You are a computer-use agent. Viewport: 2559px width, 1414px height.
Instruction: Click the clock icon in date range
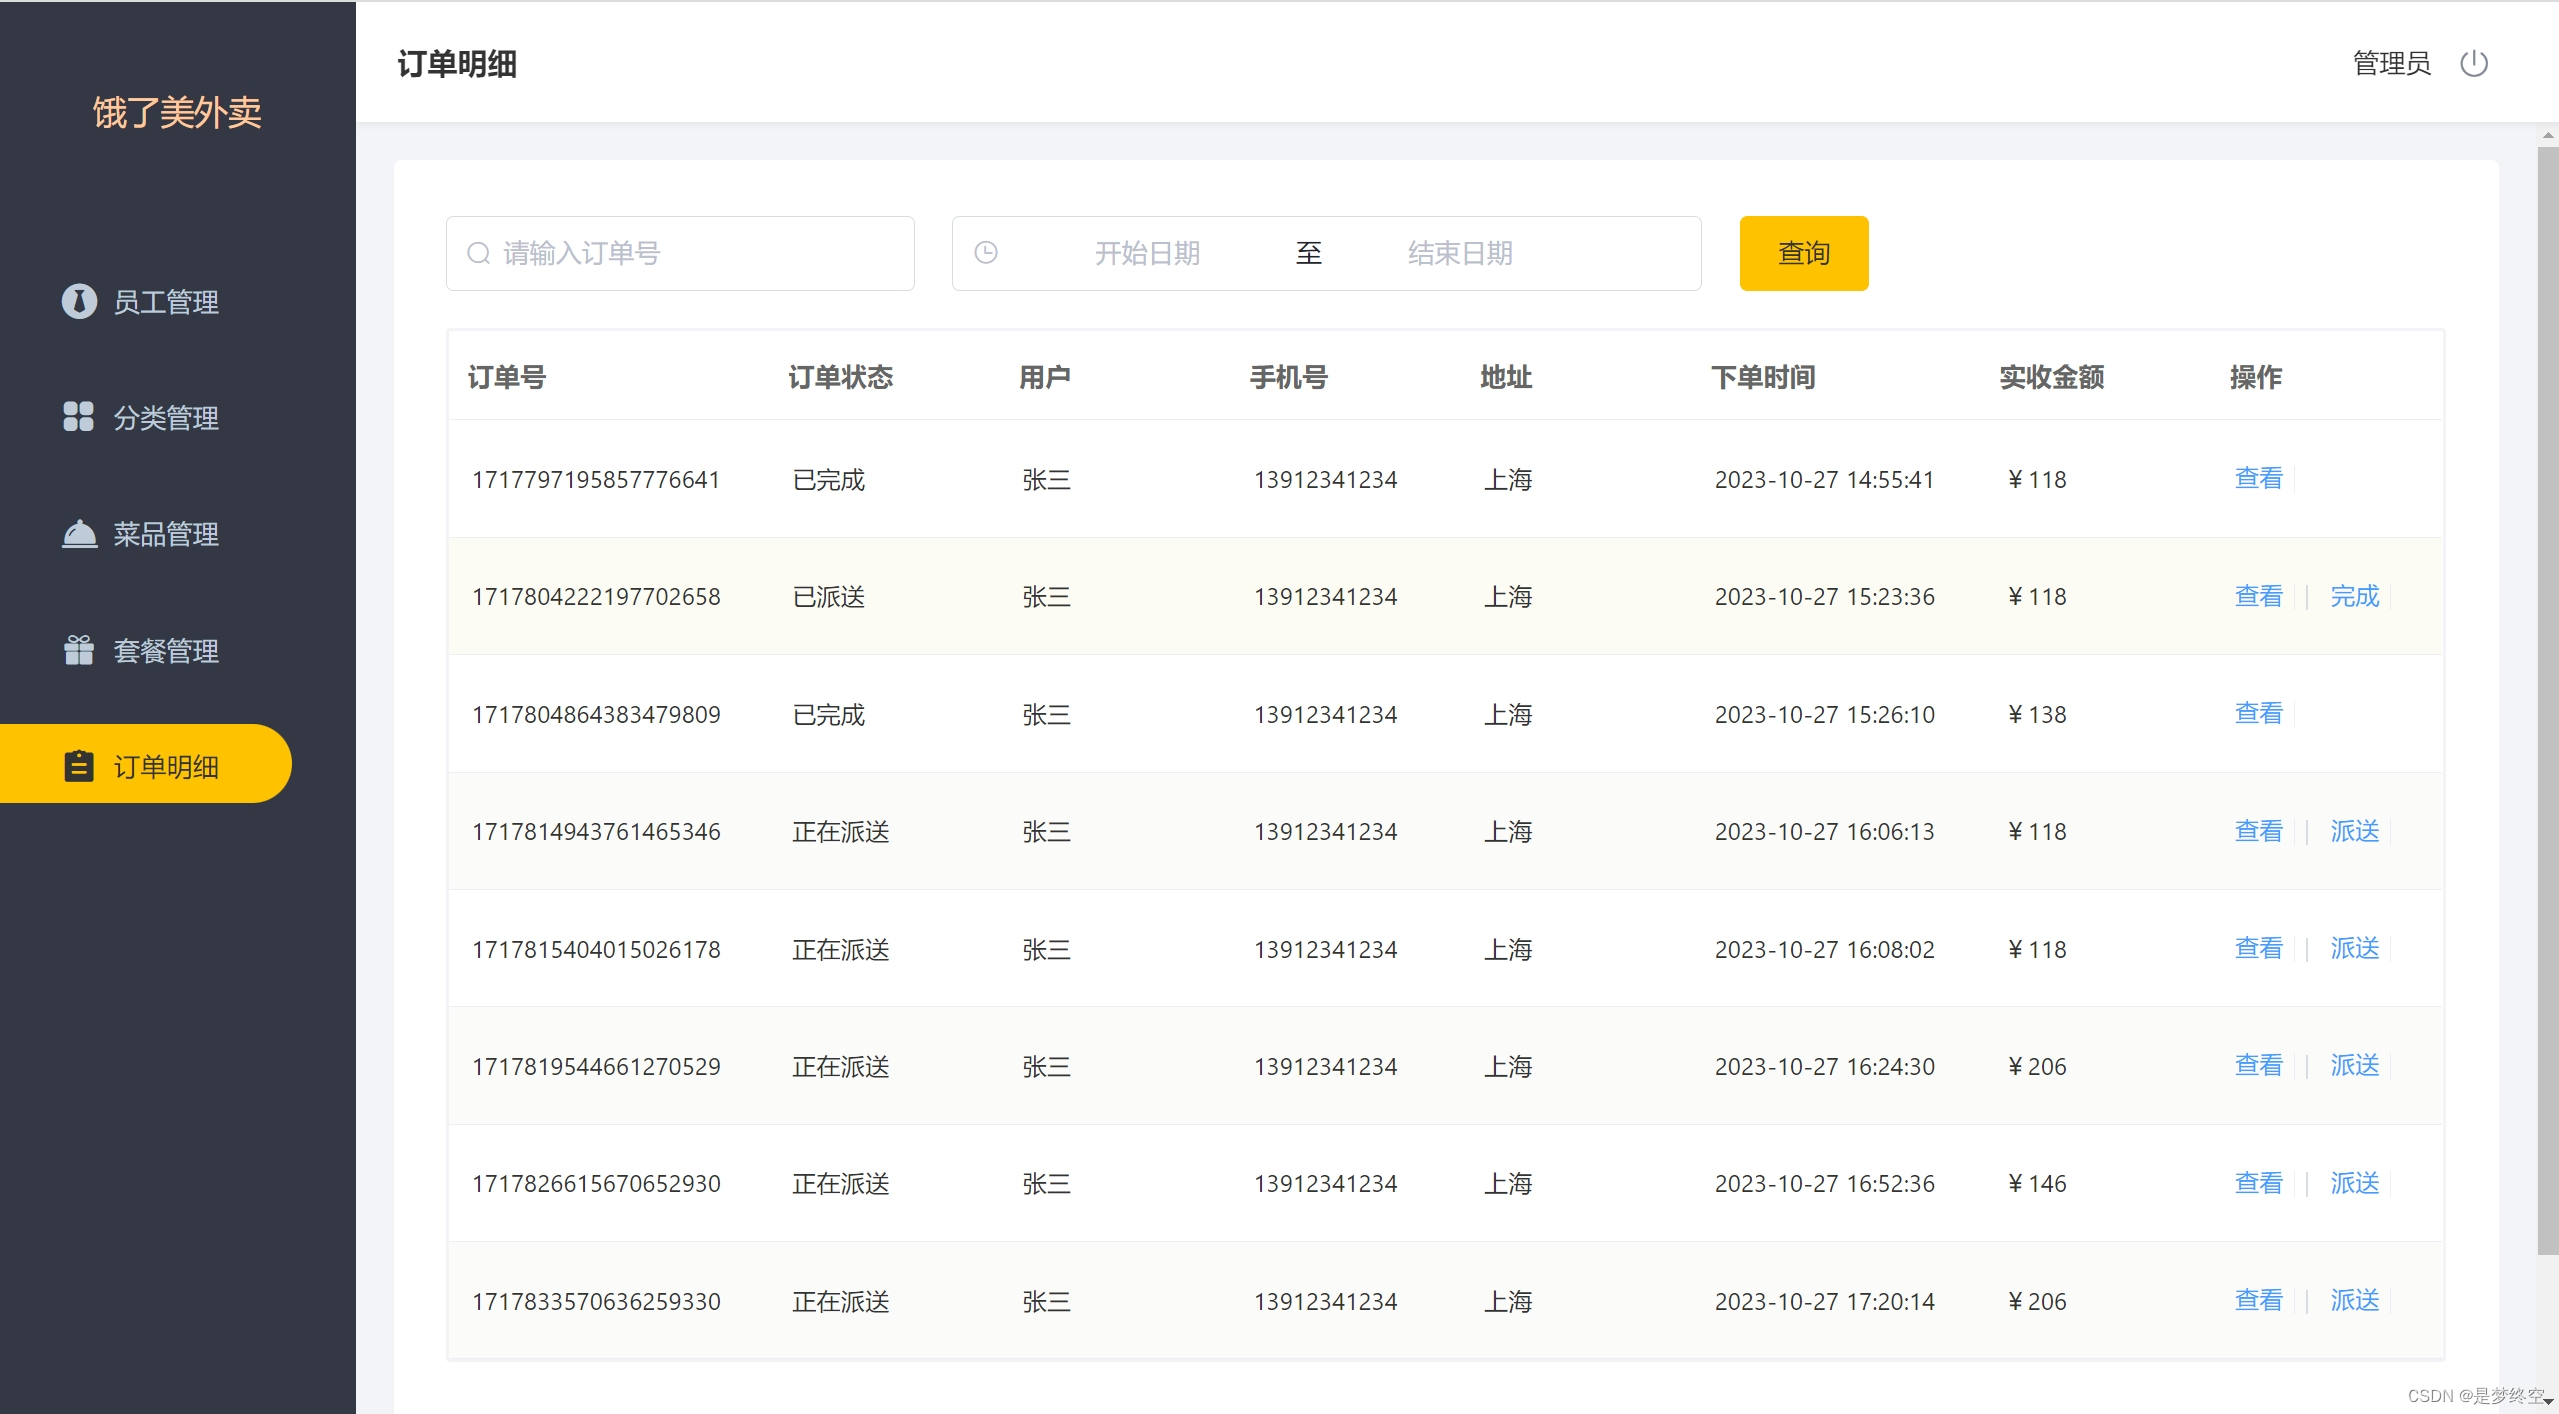point(986,253)
